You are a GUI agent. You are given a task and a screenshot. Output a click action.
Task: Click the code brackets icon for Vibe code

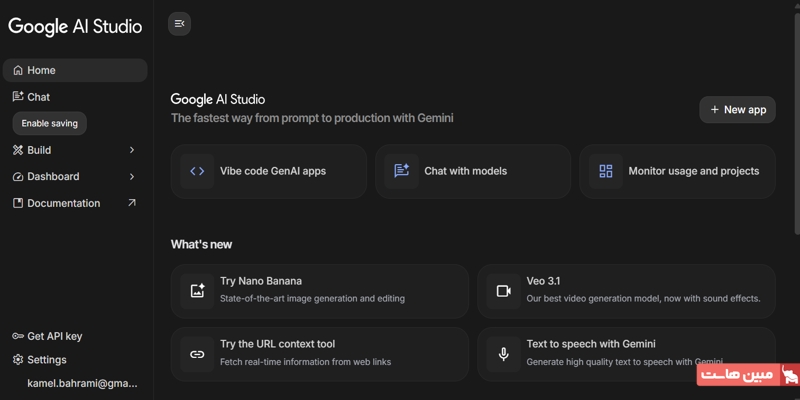point(197,171)
